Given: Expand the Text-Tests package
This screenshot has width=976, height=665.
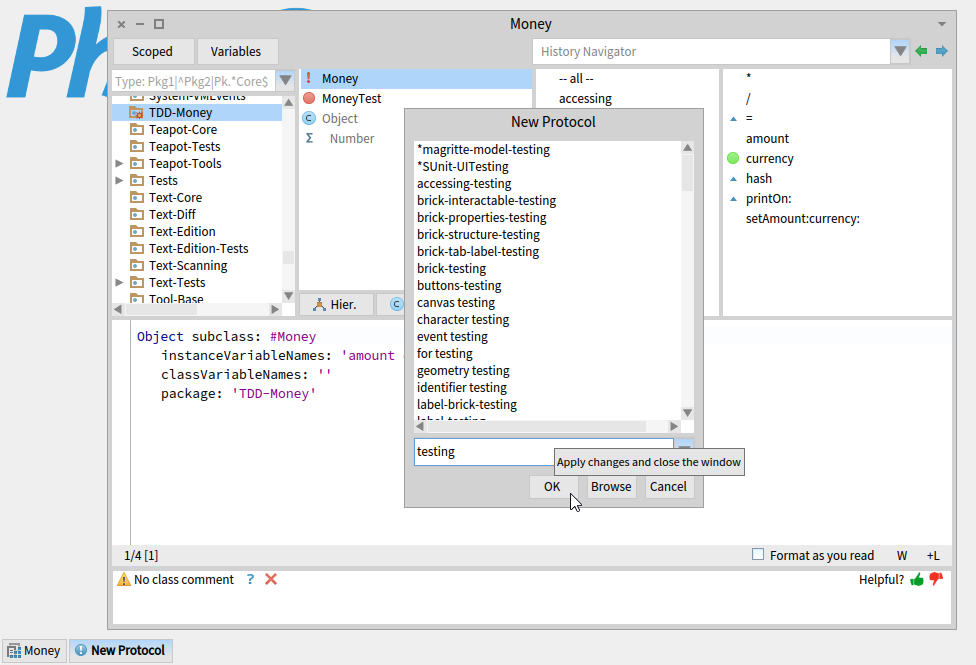Looking at the screenshot, I should (120, 283).
